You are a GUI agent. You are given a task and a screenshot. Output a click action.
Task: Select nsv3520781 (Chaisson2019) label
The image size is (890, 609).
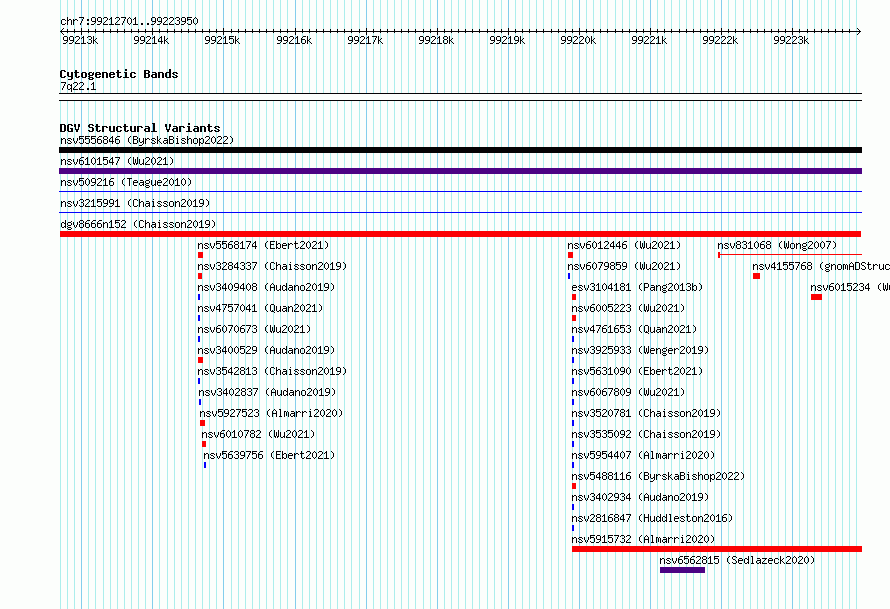[x=646, y=413]
